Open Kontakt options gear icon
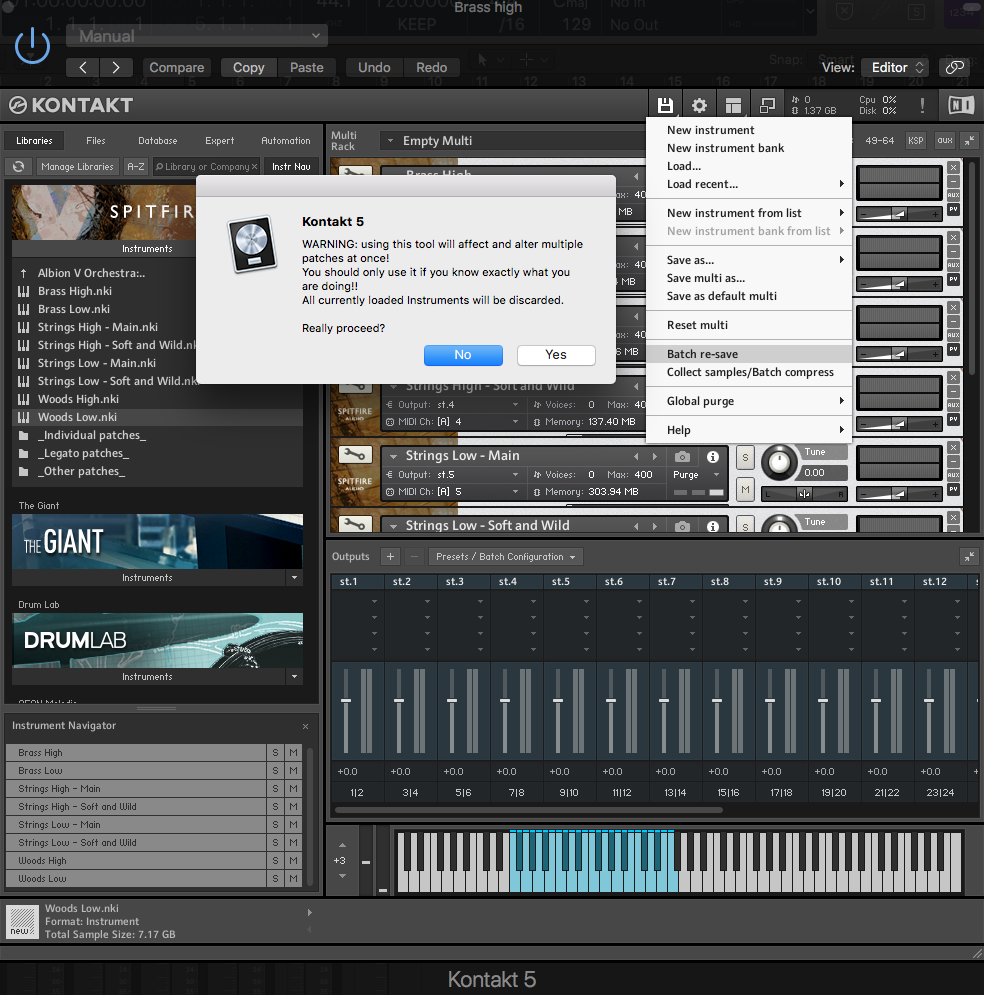 pos(699,105)
